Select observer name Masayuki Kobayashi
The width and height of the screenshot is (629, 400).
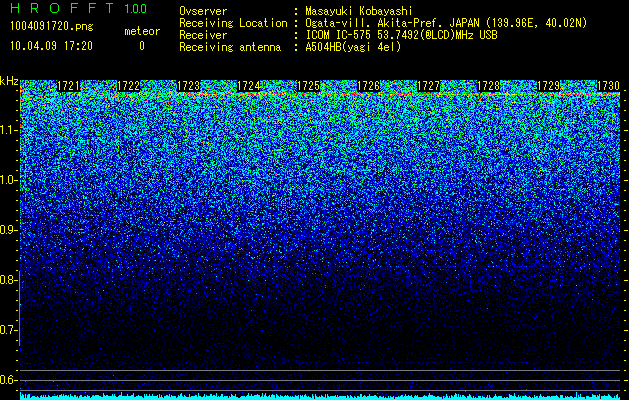359,11
